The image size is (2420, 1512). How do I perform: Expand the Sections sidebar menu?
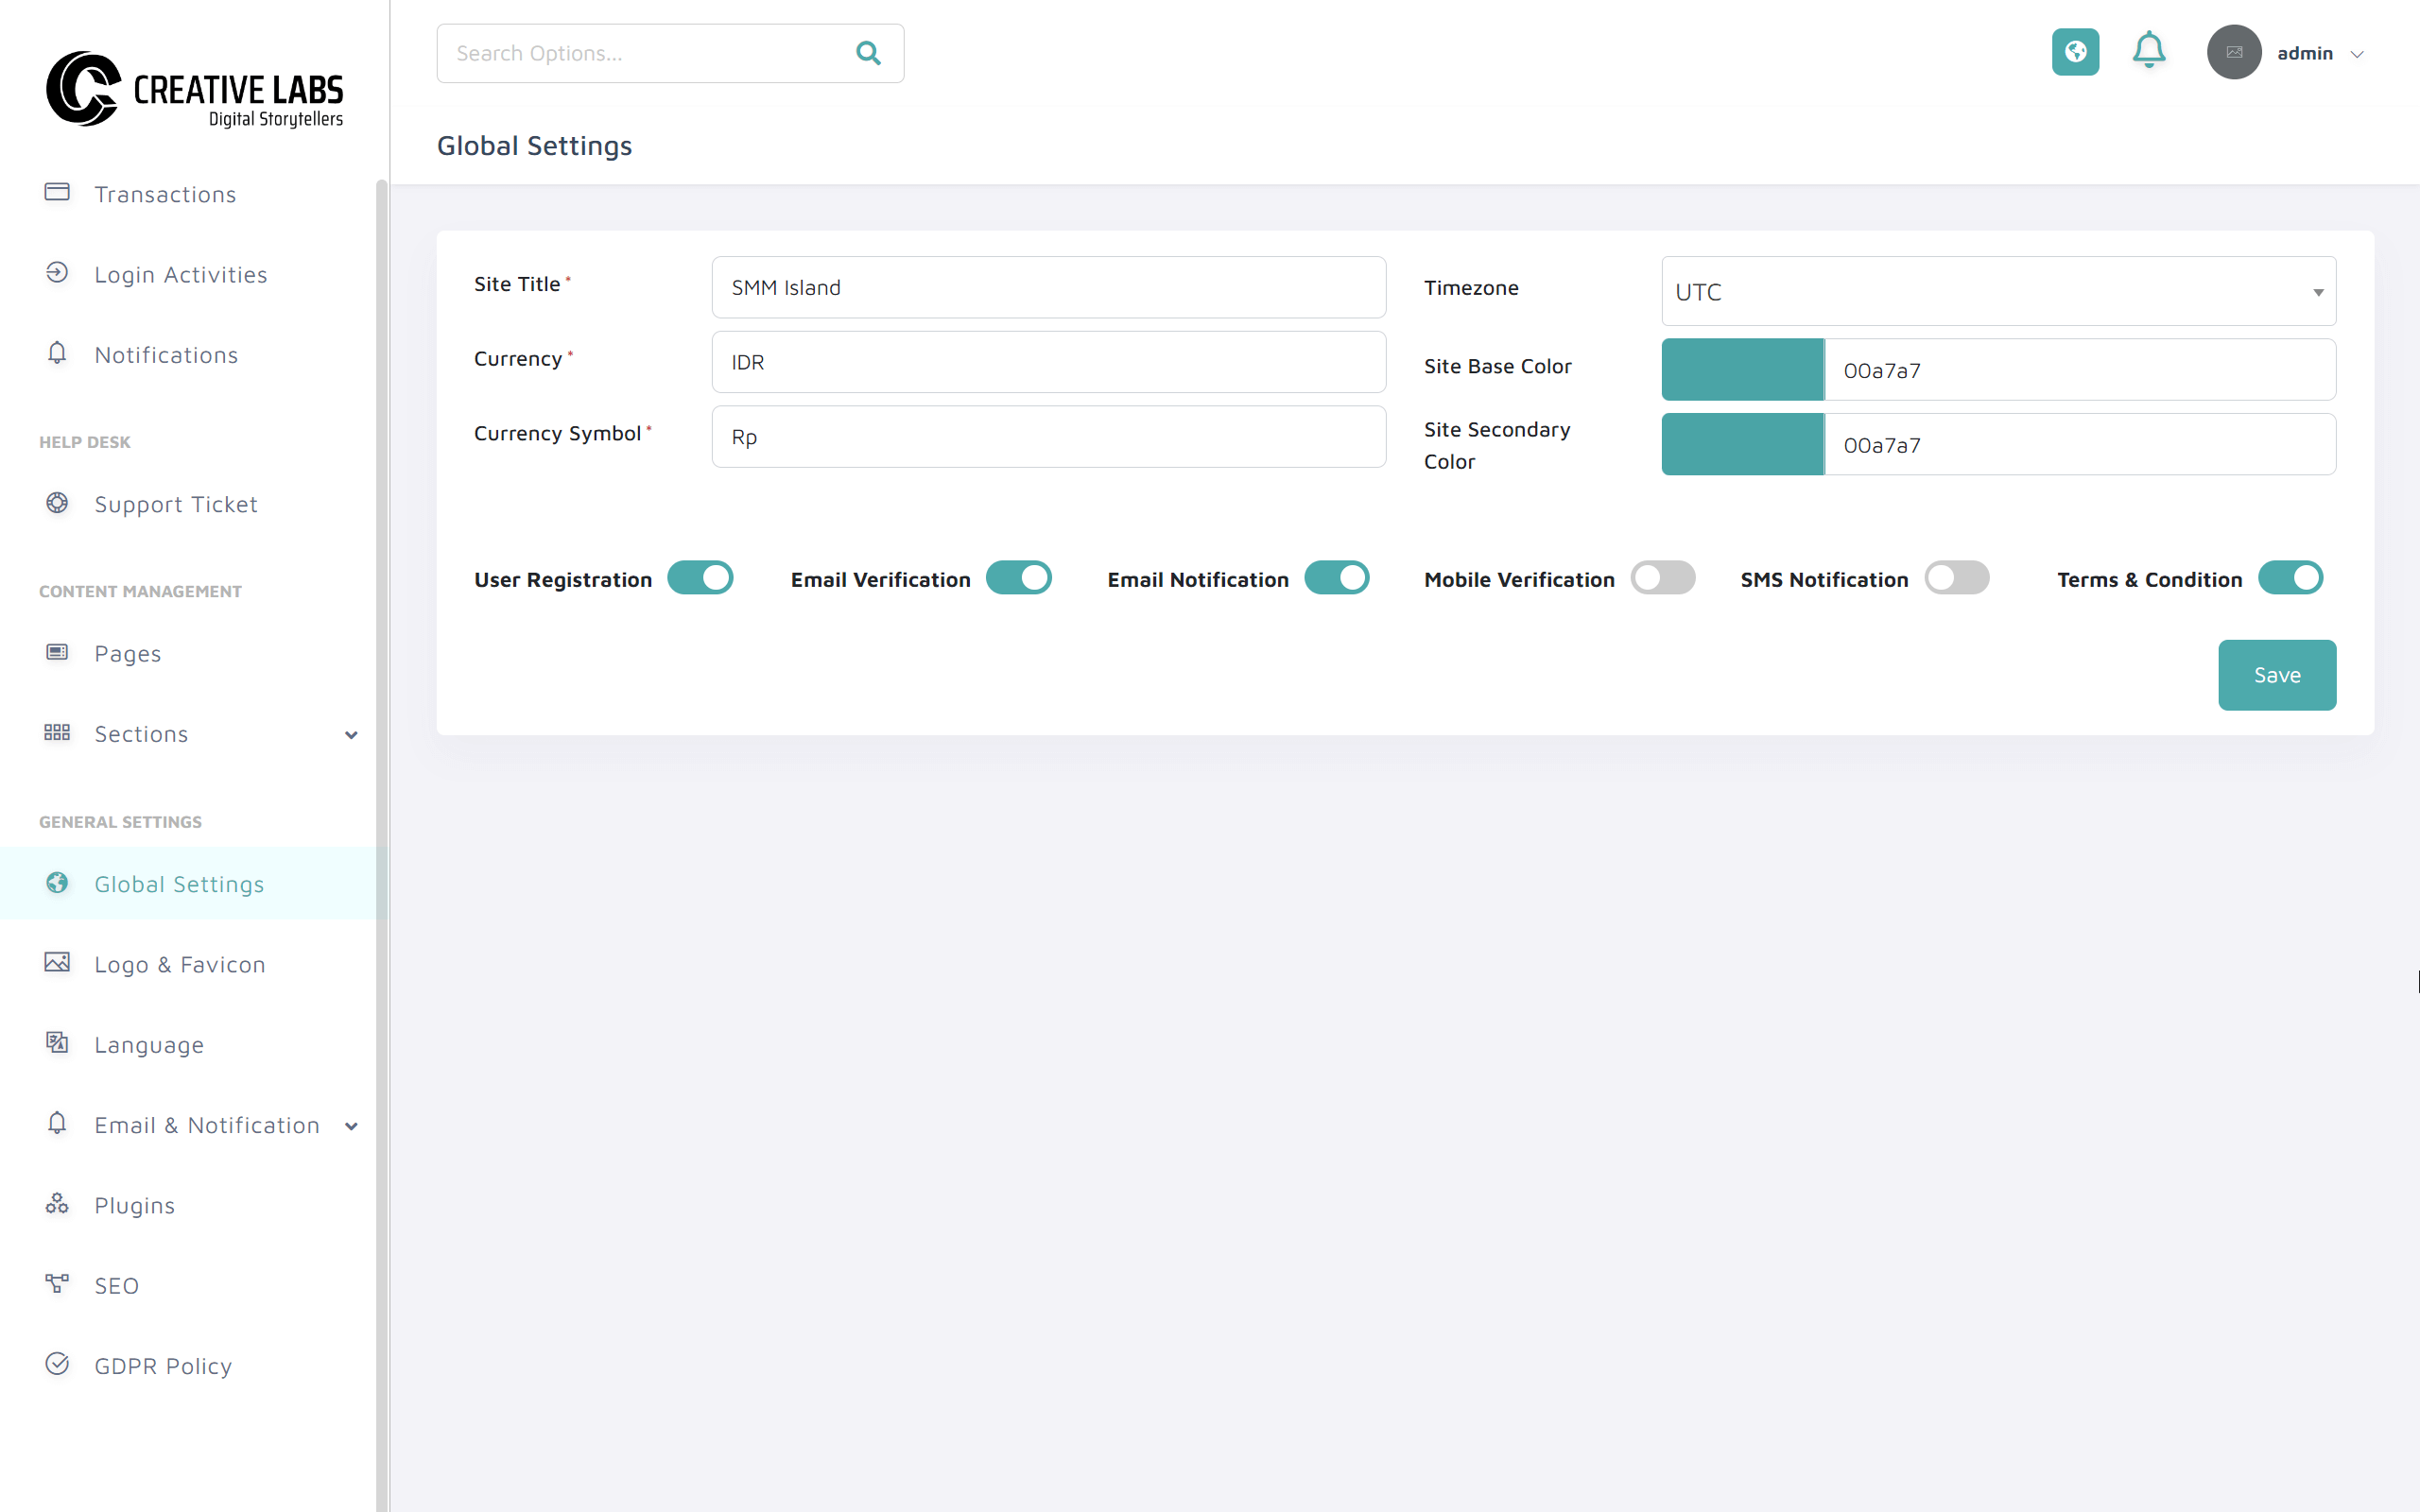pyautogui.click(x=351, y=735)
